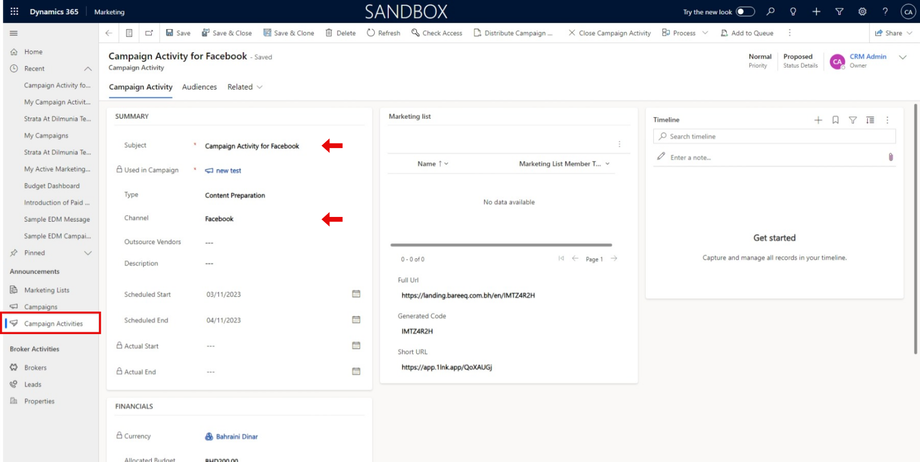Expand the Process dropdown menu
920x462 pixels.
[x=704, y=33]
